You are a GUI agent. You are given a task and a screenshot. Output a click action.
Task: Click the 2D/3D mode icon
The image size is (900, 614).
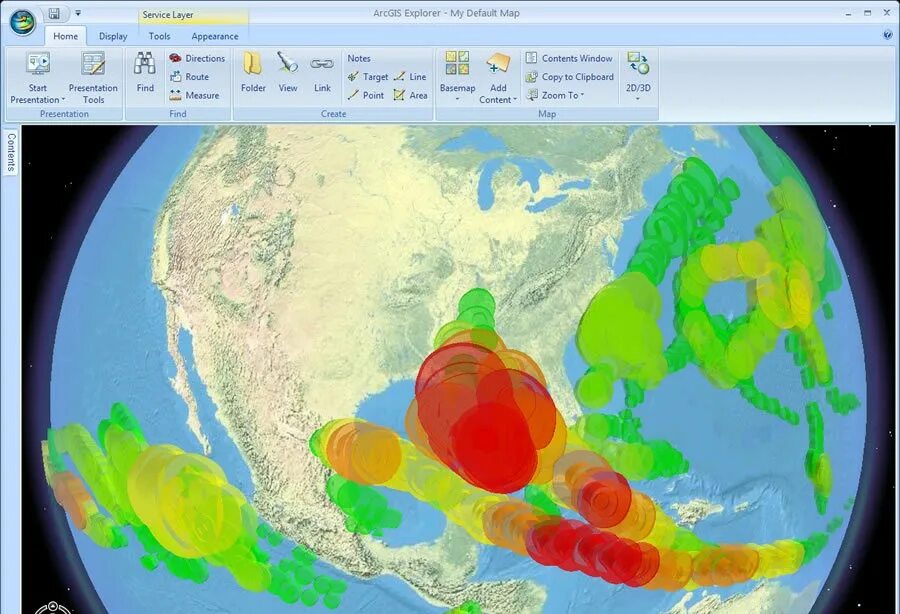[638, 63]
